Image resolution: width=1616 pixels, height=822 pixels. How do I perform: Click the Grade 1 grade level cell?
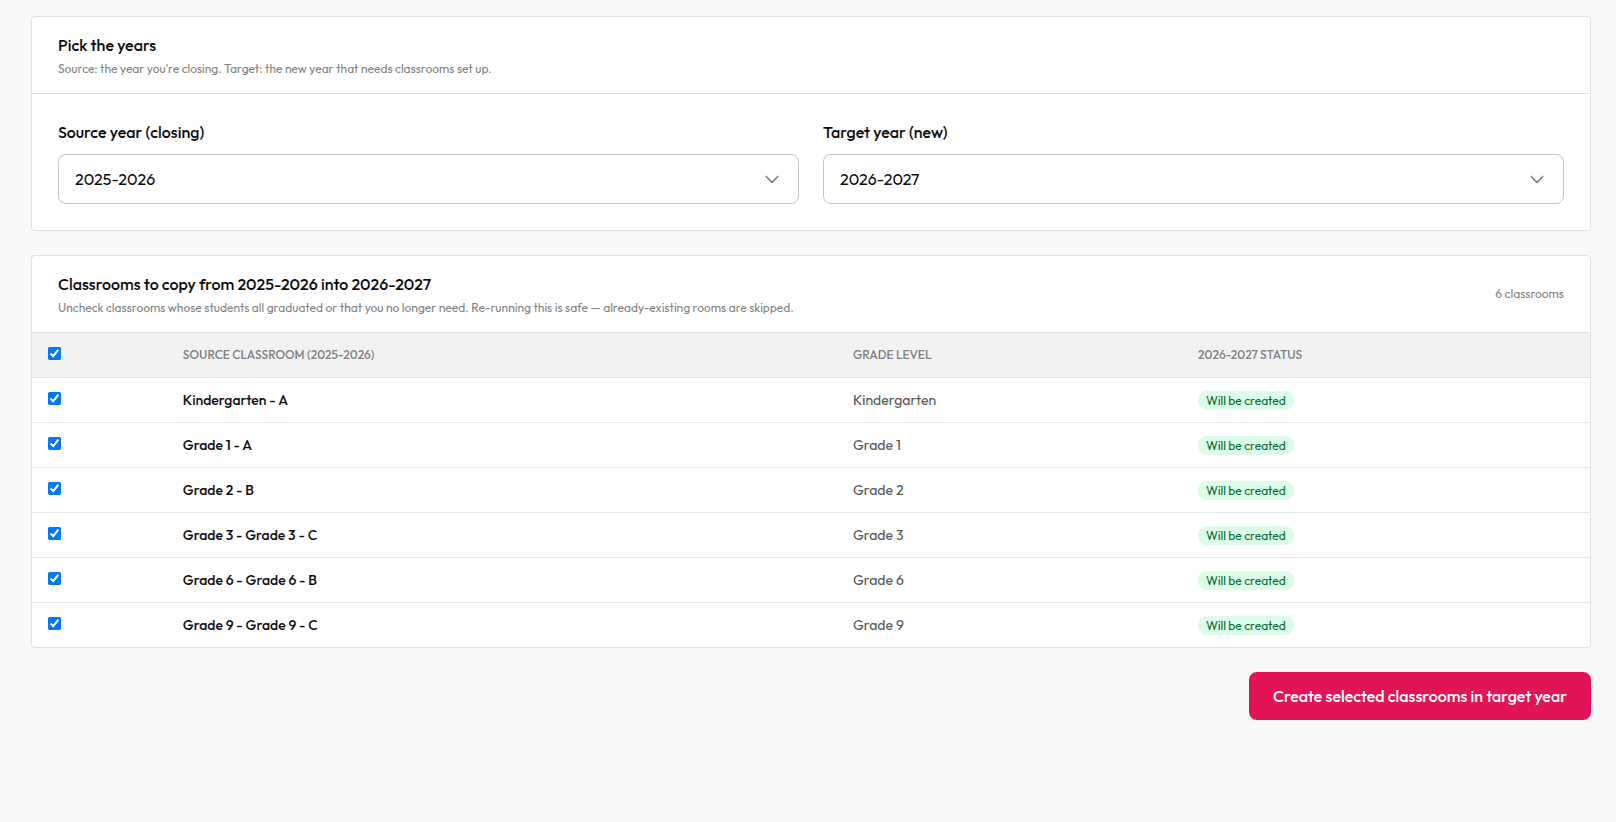tap(877, 445)
